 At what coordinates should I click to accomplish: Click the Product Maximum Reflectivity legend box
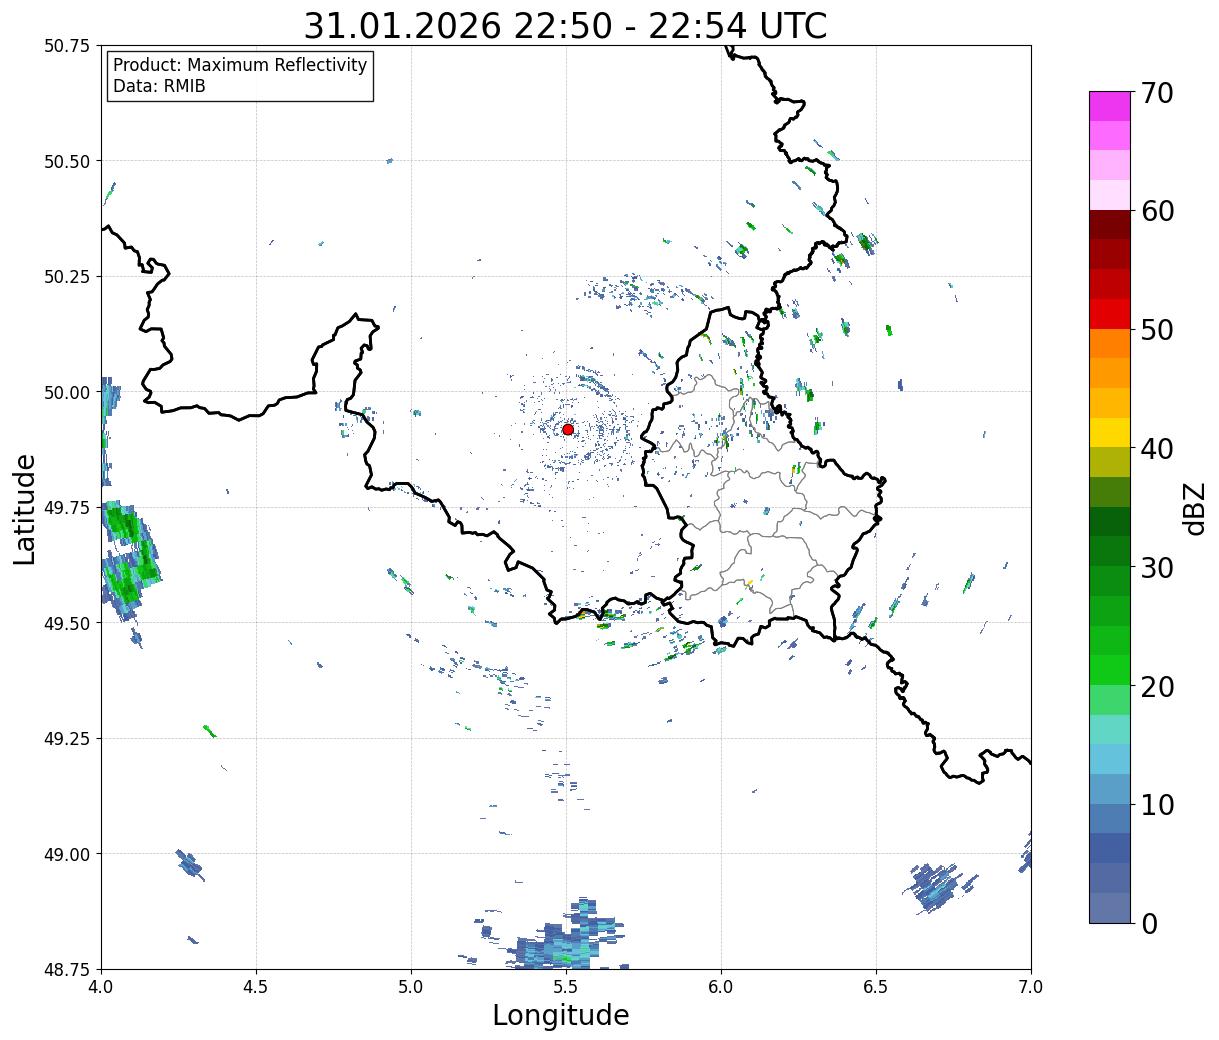[x=240, y=76]
